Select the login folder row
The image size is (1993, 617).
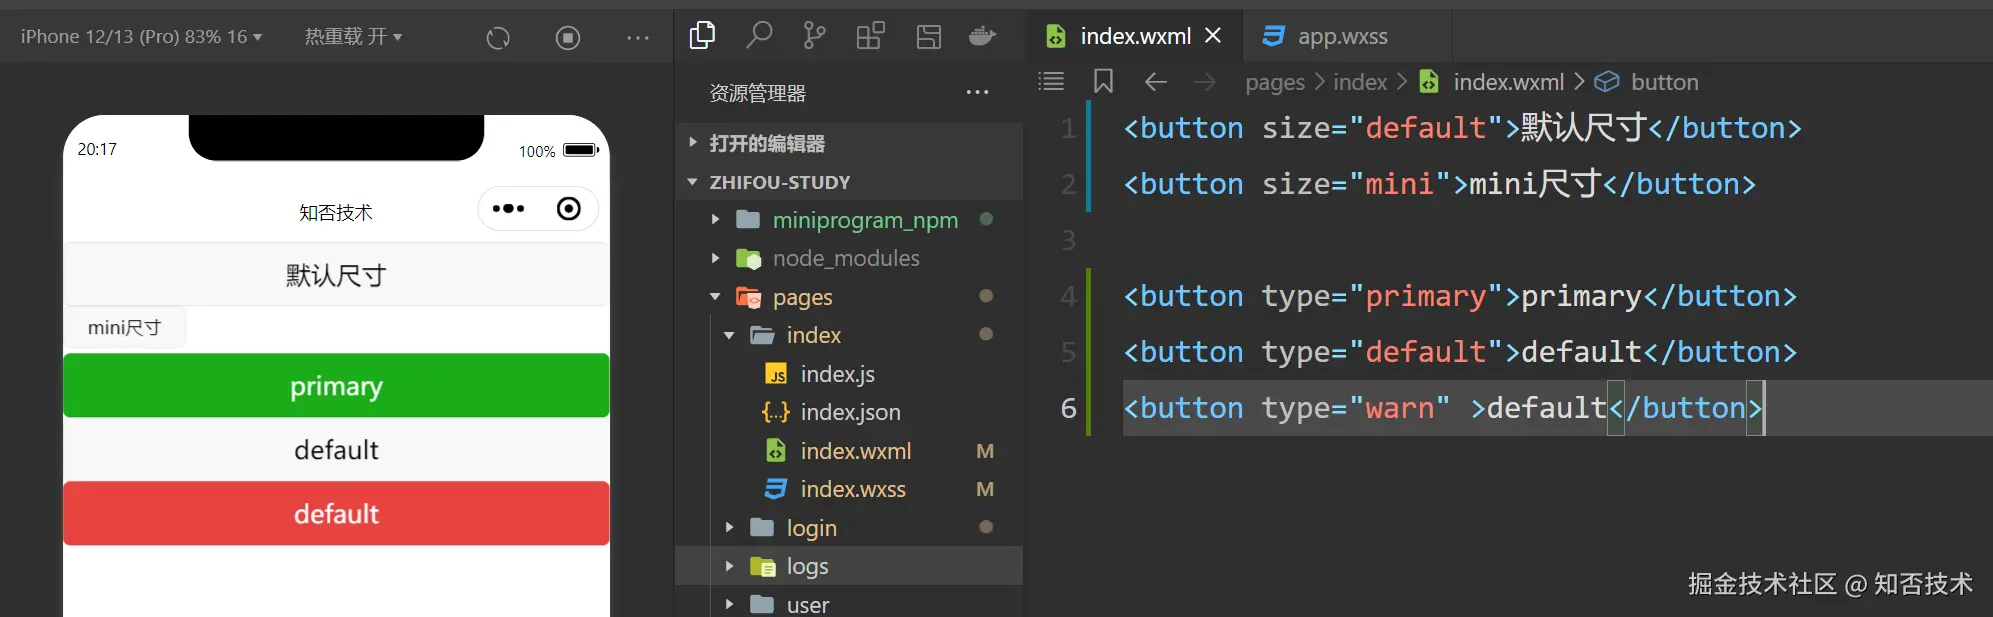849,527
